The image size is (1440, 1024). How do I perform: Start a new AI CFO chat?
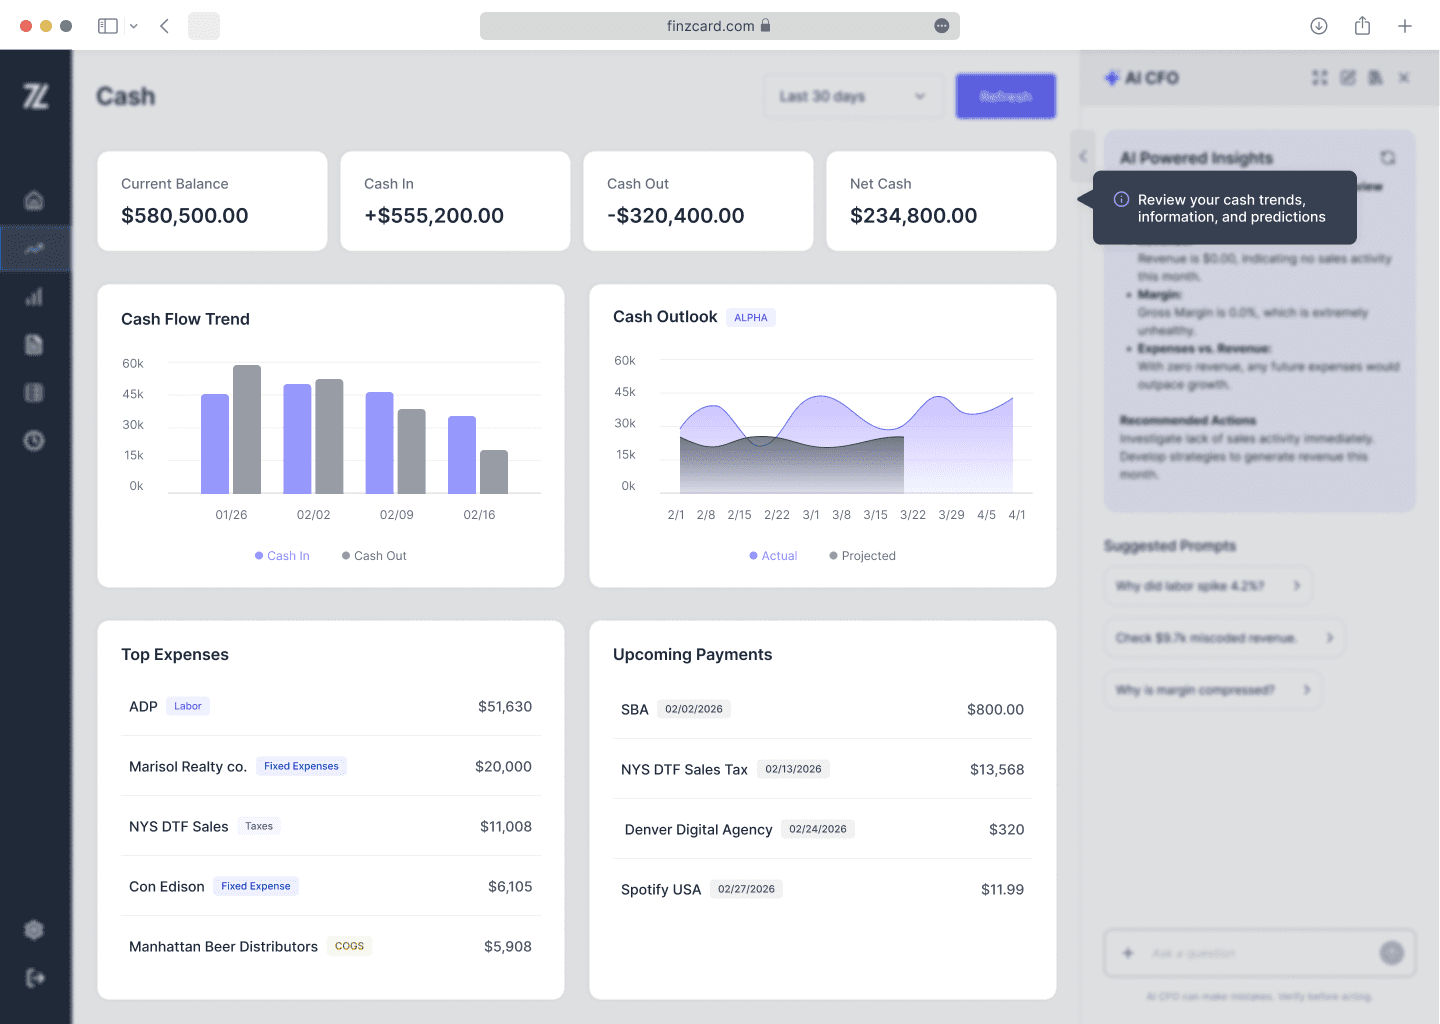pyautogui.click(x=1348, y=78)
